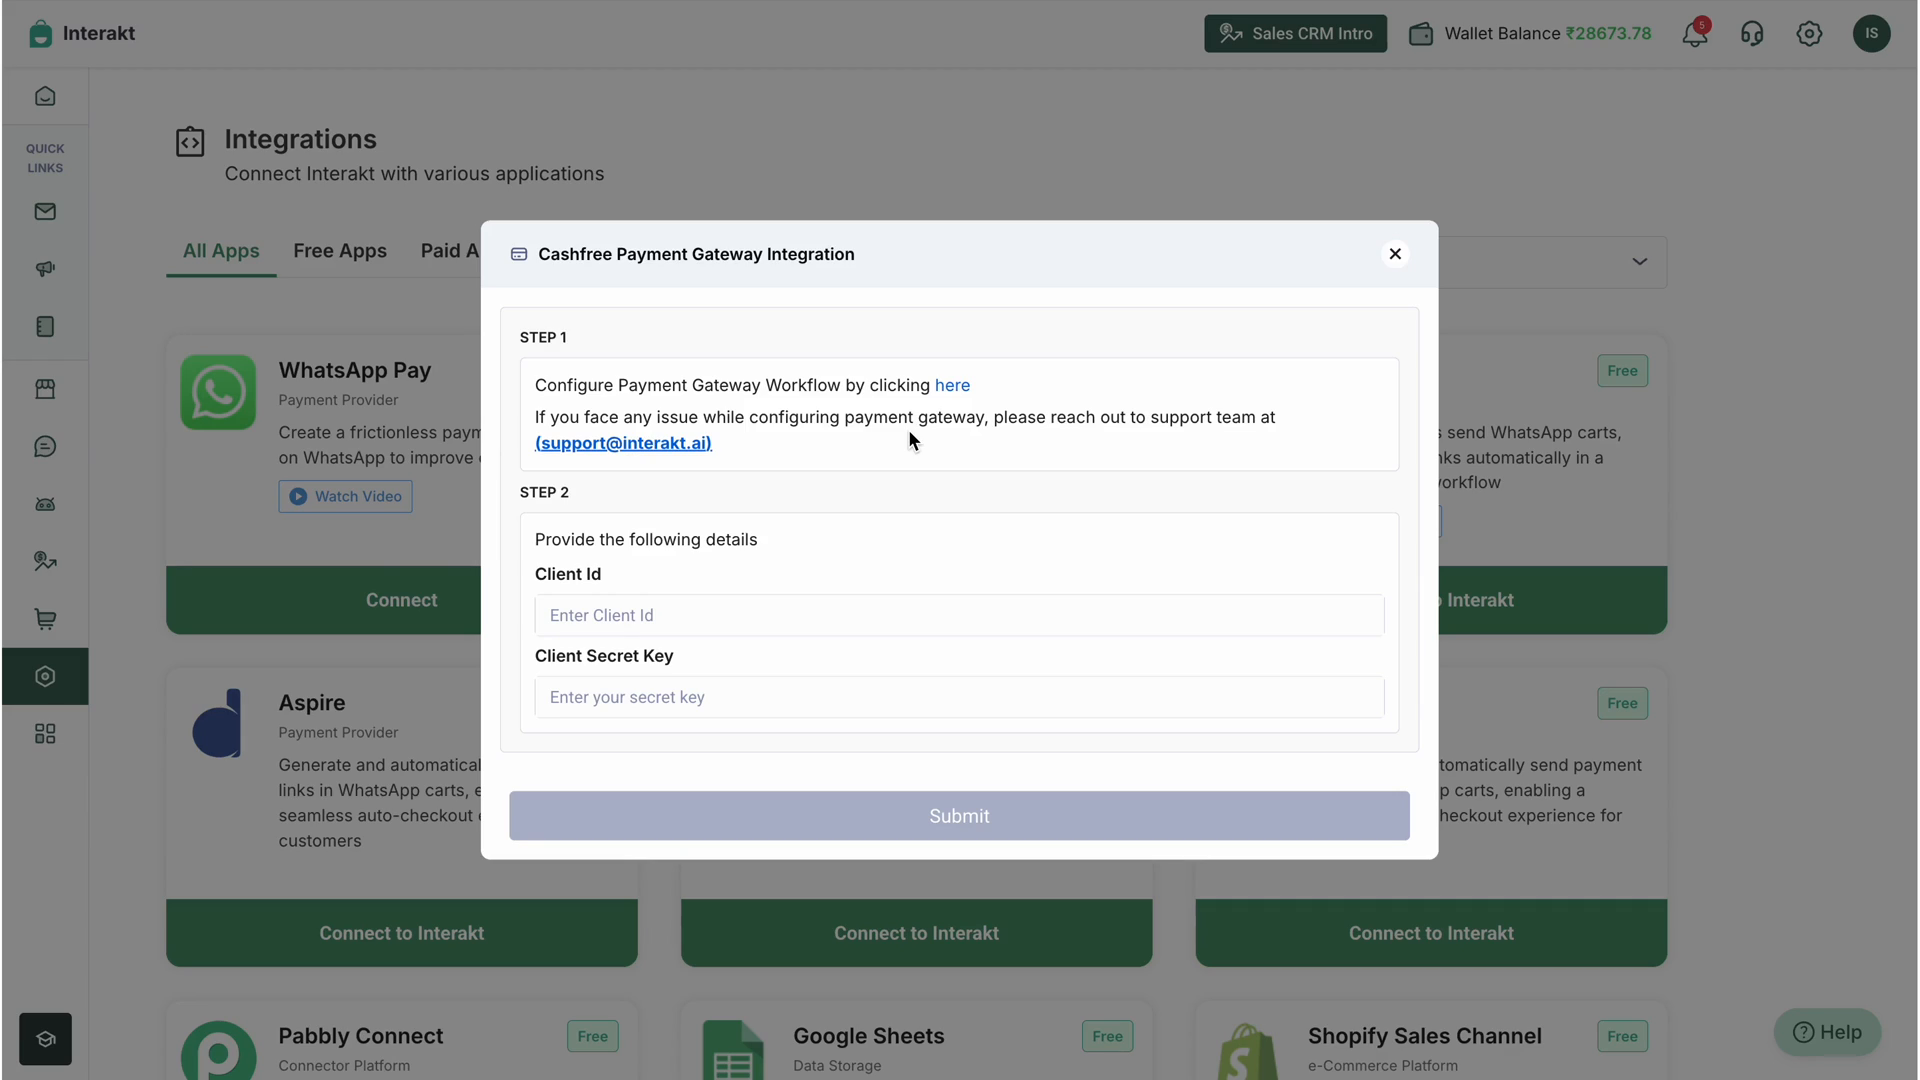Click the Free badge on Google Sheets
This screenshot has height=1080, width=1920.
coord(1107,1036)
